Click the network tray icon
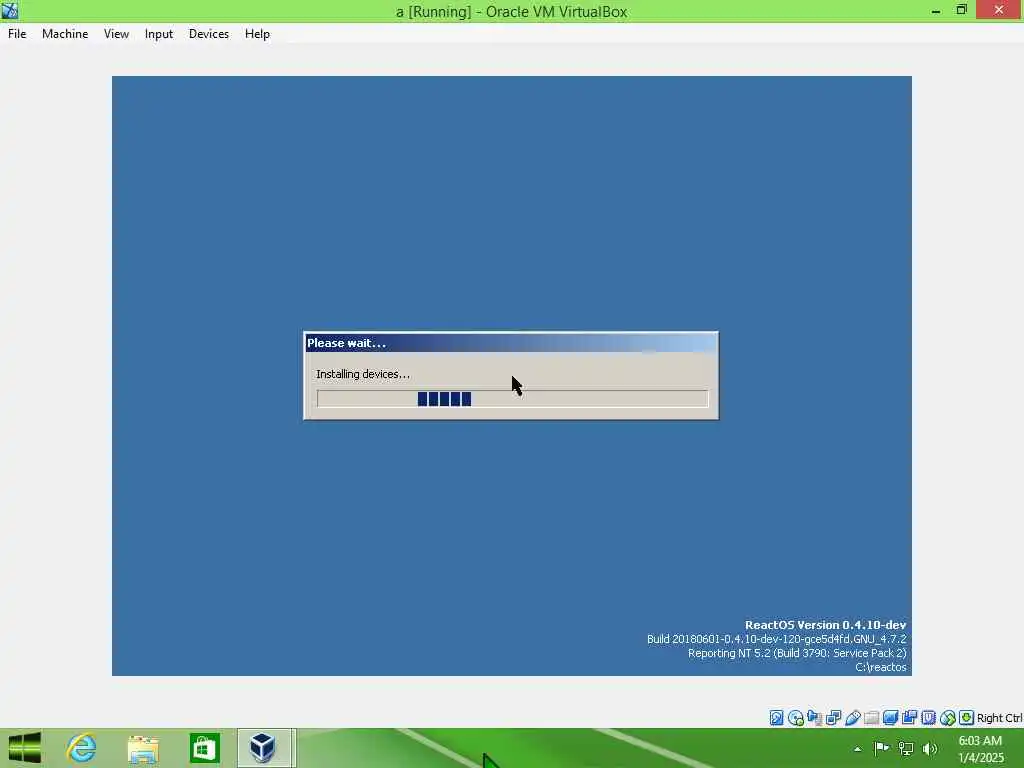The image size is (1024, 768). point(906,748)
